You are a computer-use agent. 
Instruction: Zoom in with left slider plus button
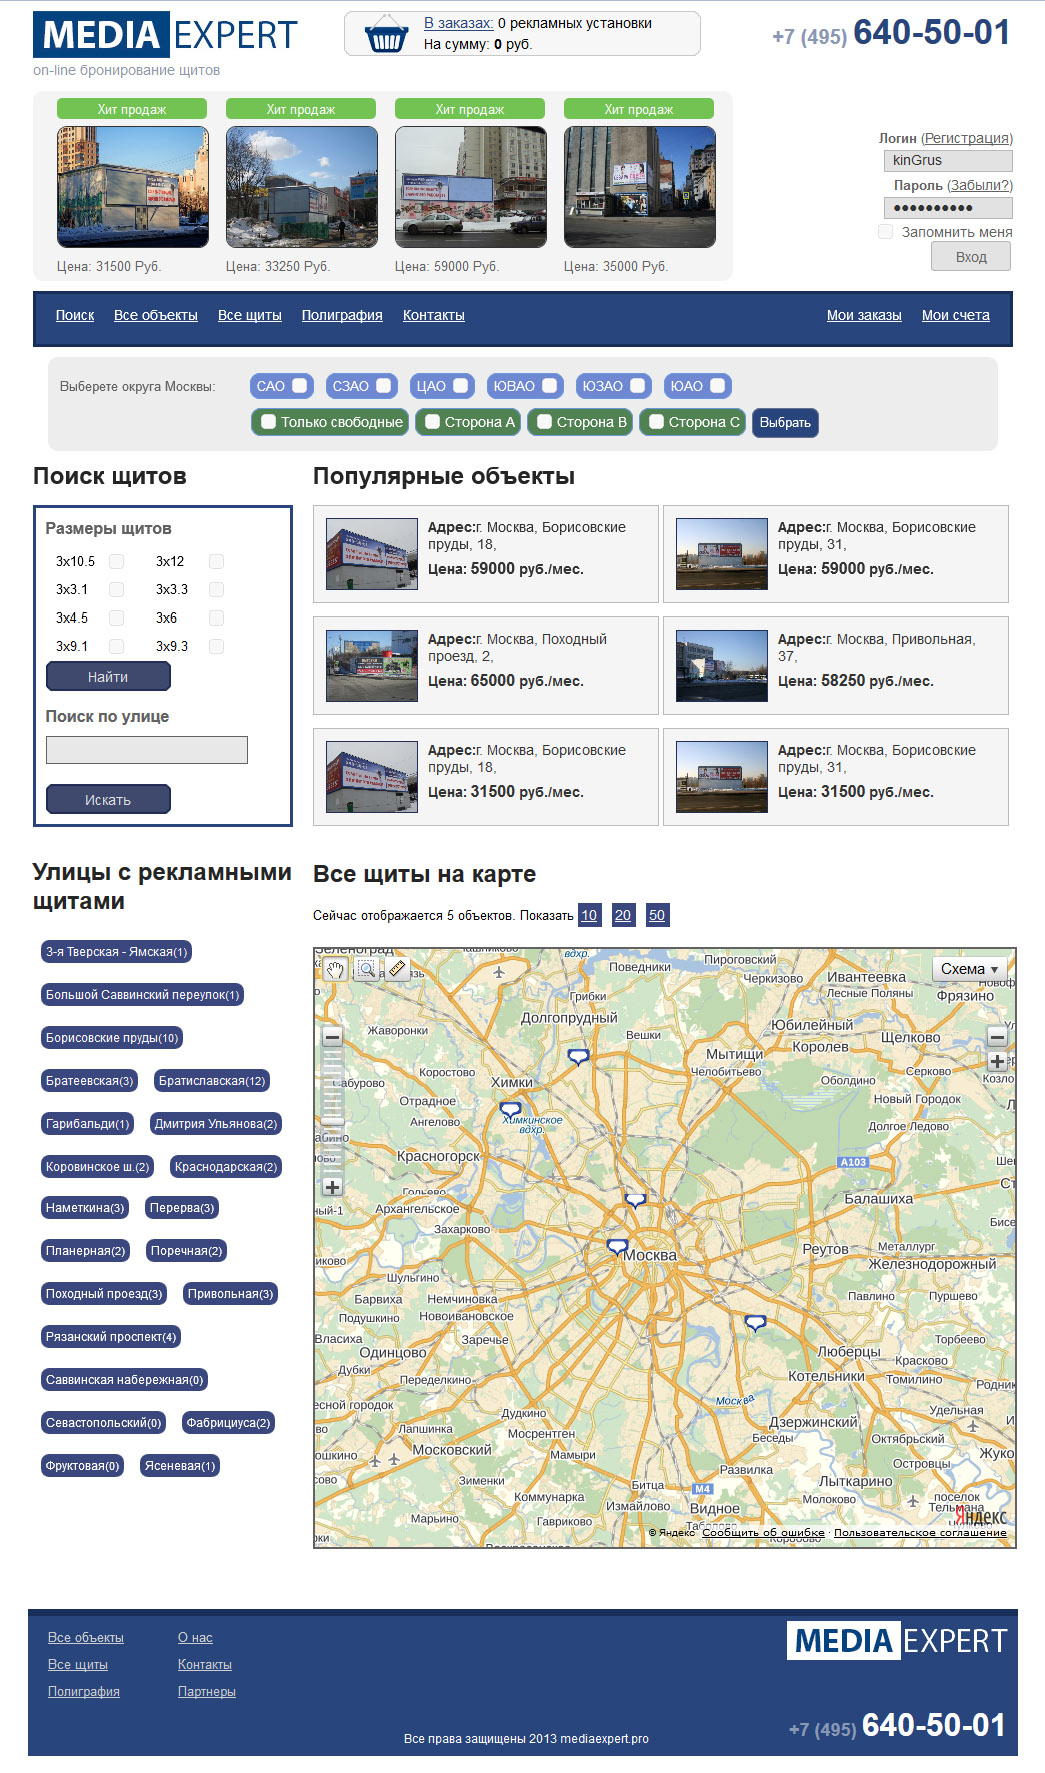pyautogui.click(x=332, y=1187)
